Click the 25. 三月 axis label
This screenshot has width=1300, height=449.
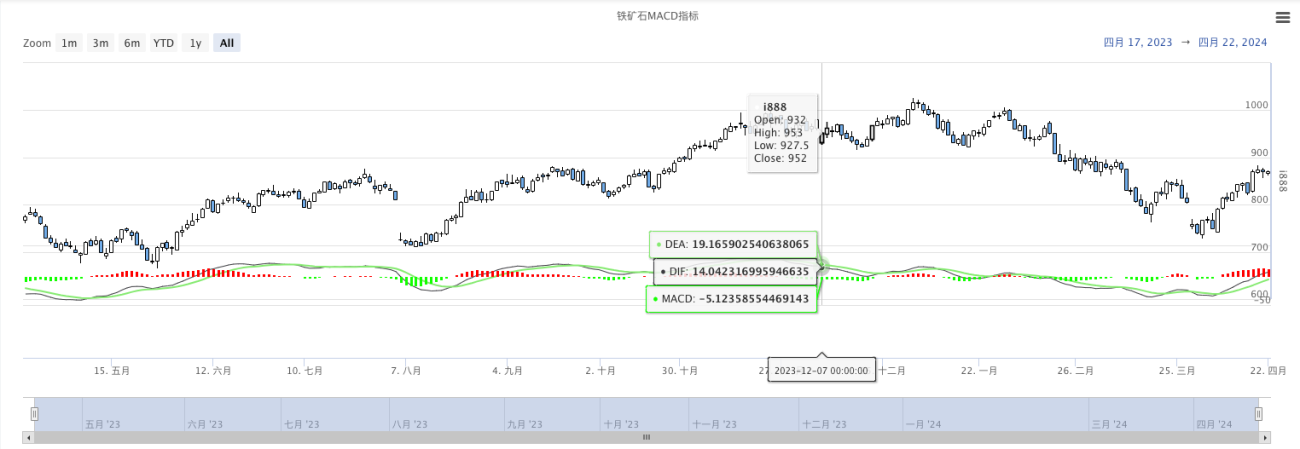click(x=1178, y=370)
